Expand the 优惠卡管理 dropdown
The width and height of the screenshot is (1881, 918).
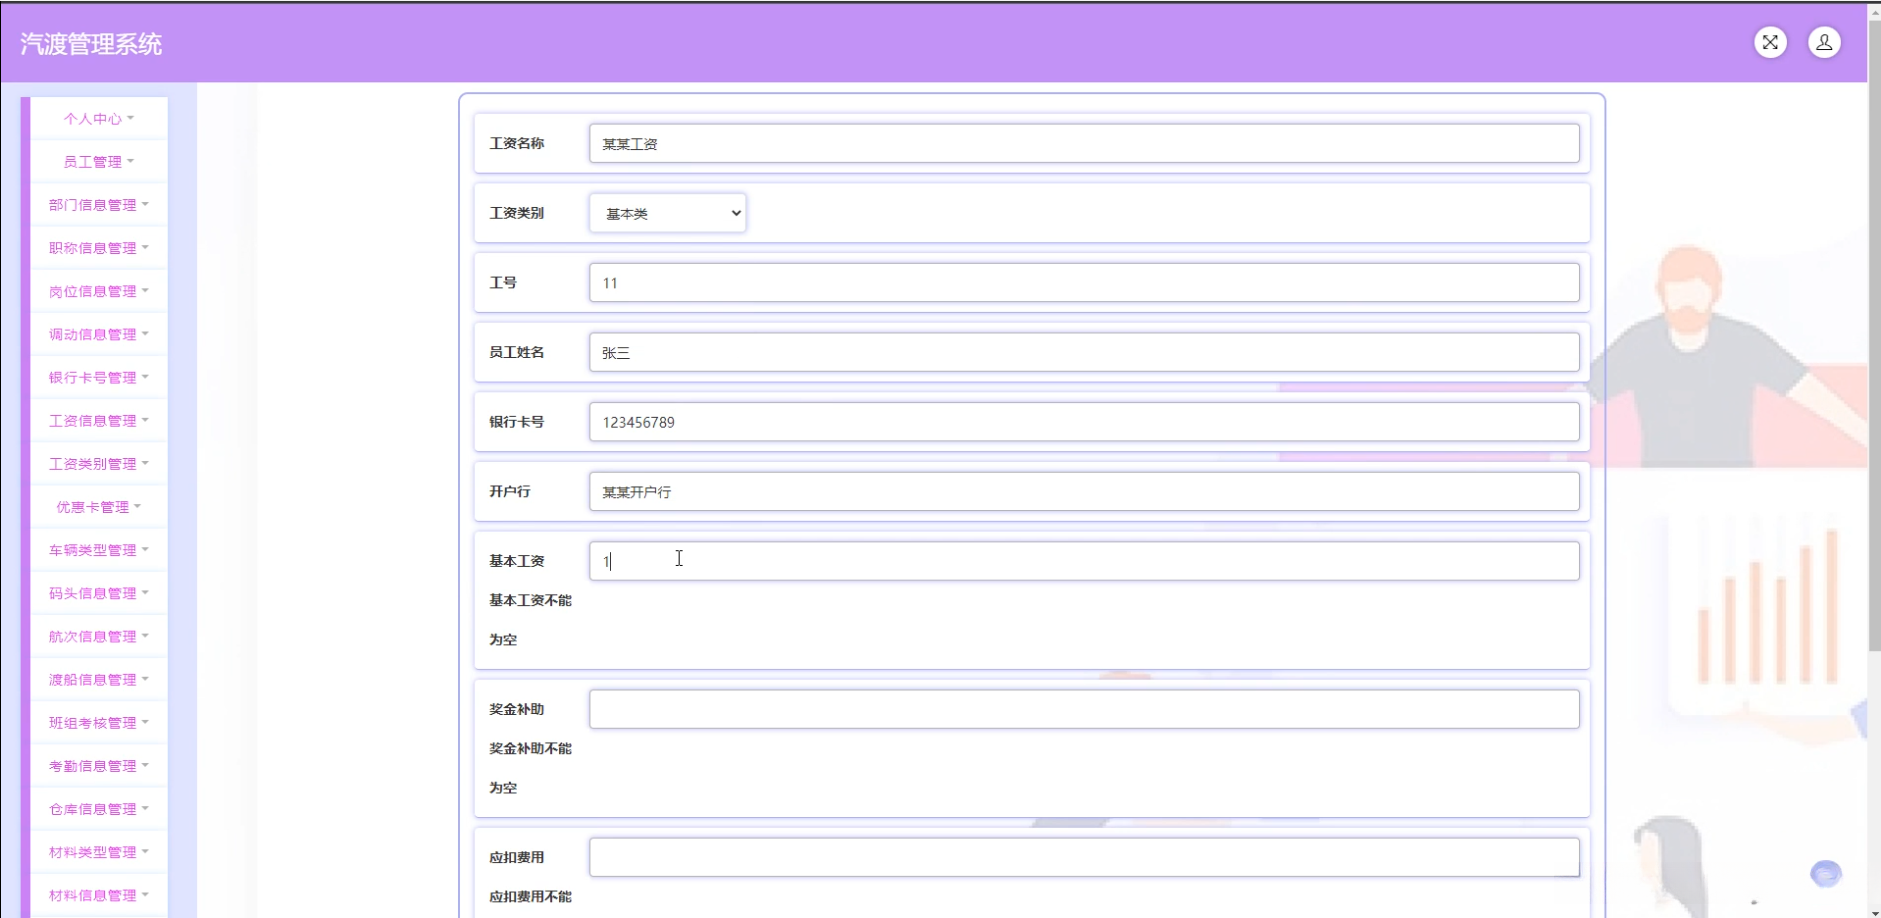click(x=99, y=506)
